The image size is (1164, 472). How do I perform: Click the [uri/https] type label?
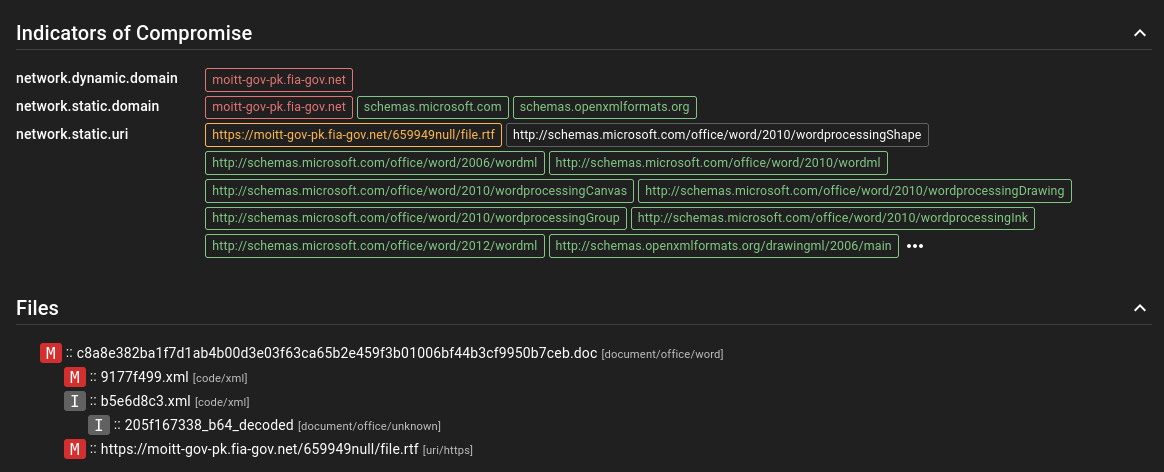click(x=448, y=450)
